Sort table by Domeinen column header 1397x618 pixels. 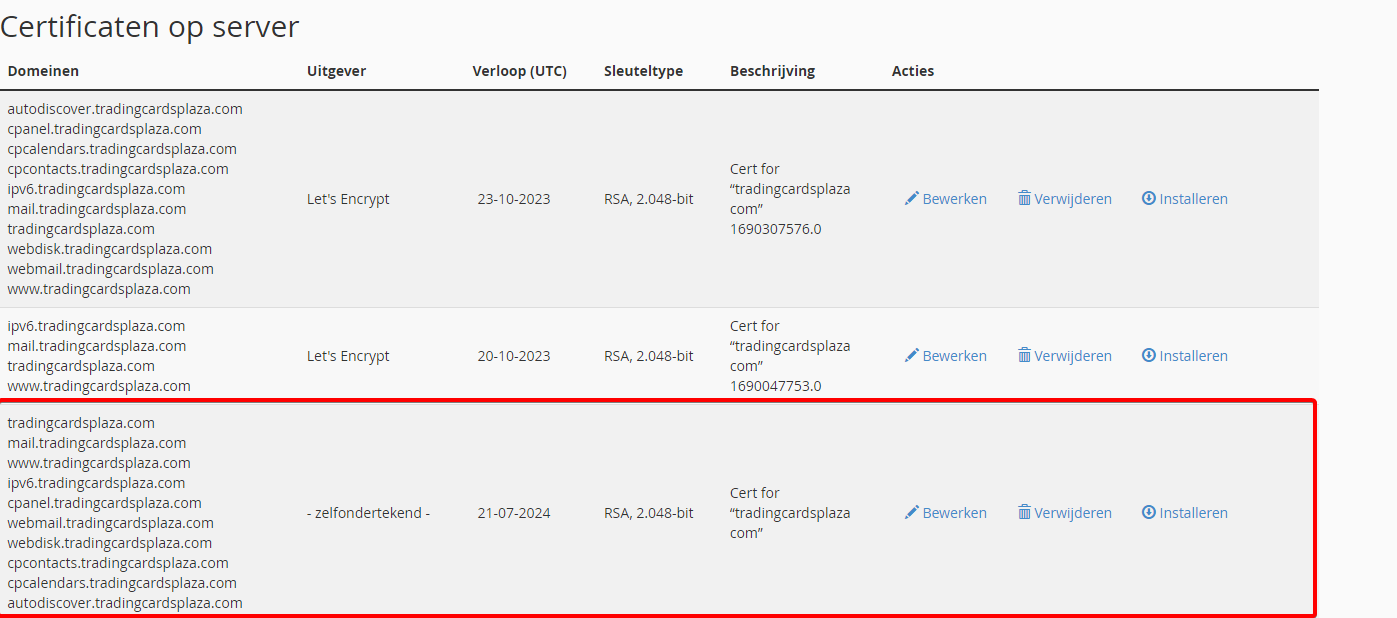(x=43, y=71)
